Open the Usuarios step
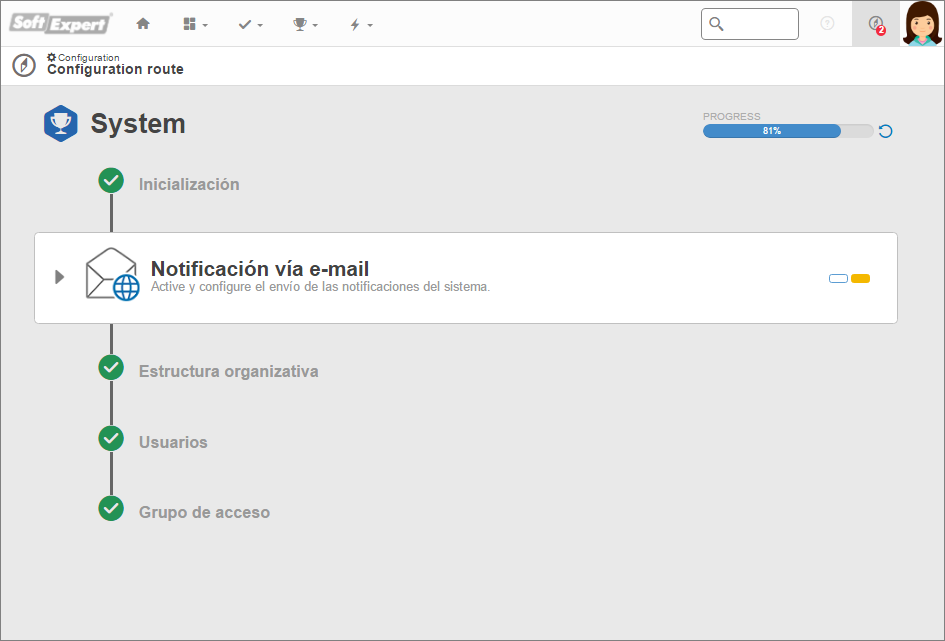 pyautogui.click(x=173, y=442)
